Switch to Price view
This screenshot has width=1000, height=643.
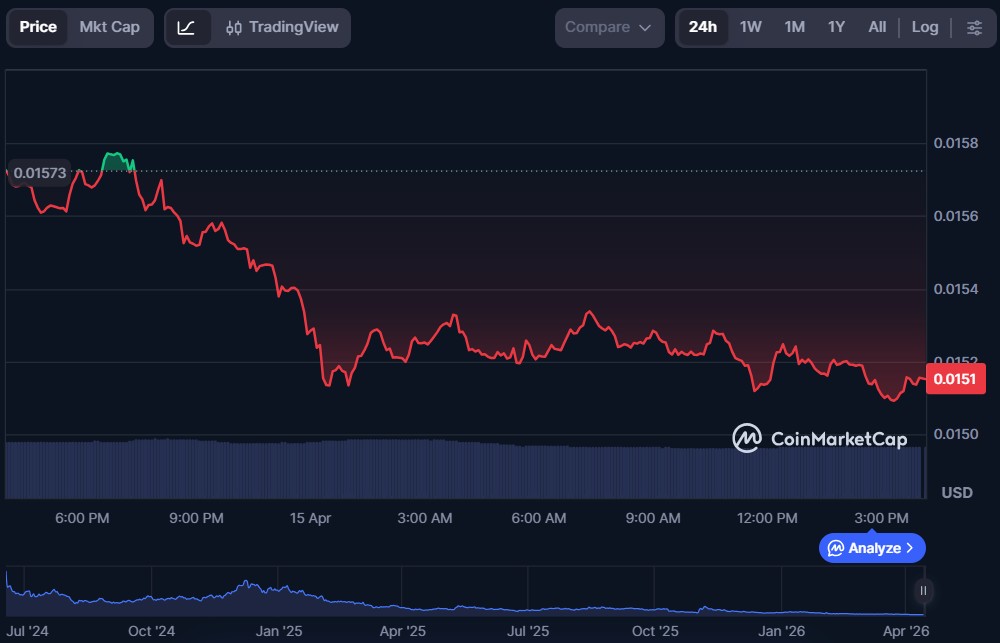[38, 27]
